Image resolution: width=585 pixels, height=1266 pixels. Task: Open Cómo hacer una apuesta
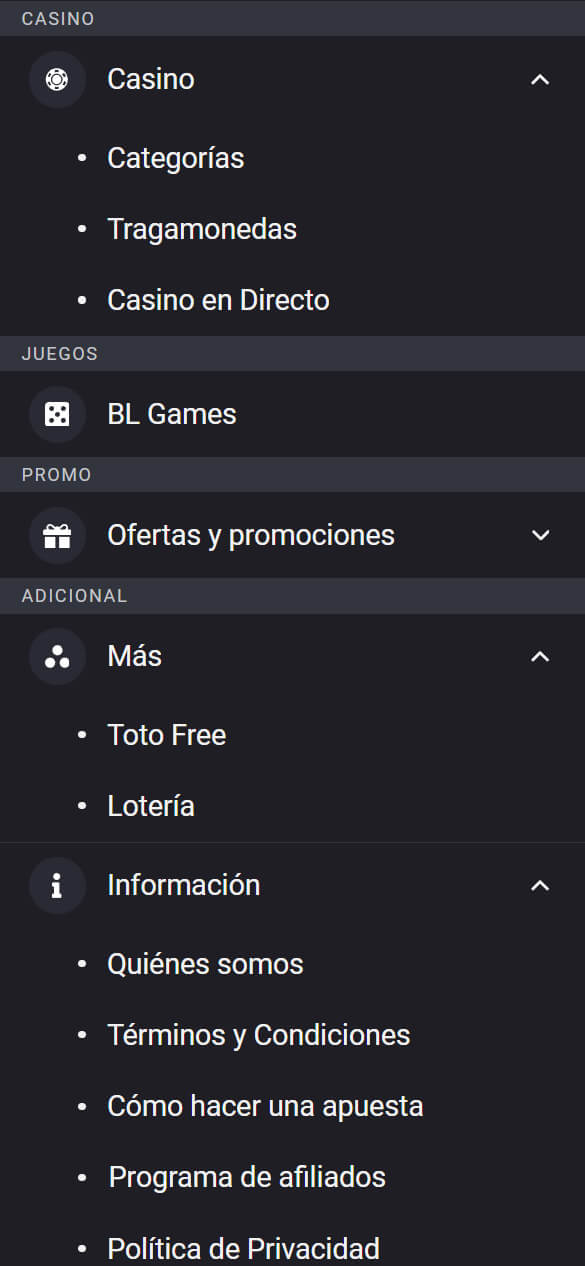pos(265,1106)
